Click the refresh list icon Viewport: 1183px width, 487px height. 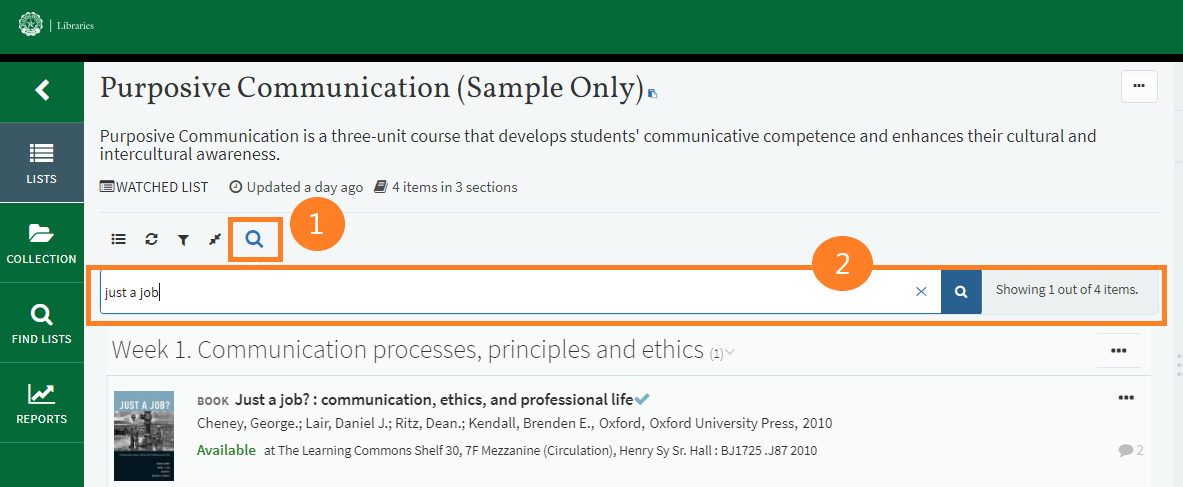(x=151, y=239)
